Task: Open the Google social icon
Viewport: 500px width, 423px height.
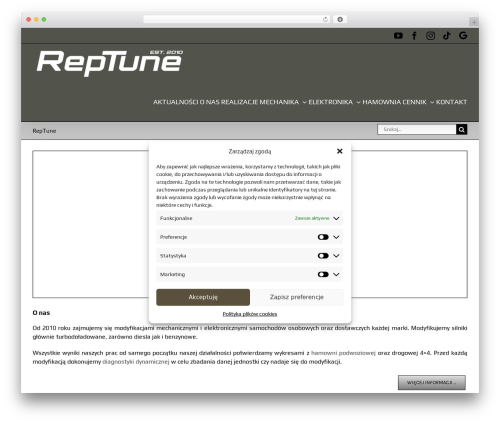Action: coord(463,36)
